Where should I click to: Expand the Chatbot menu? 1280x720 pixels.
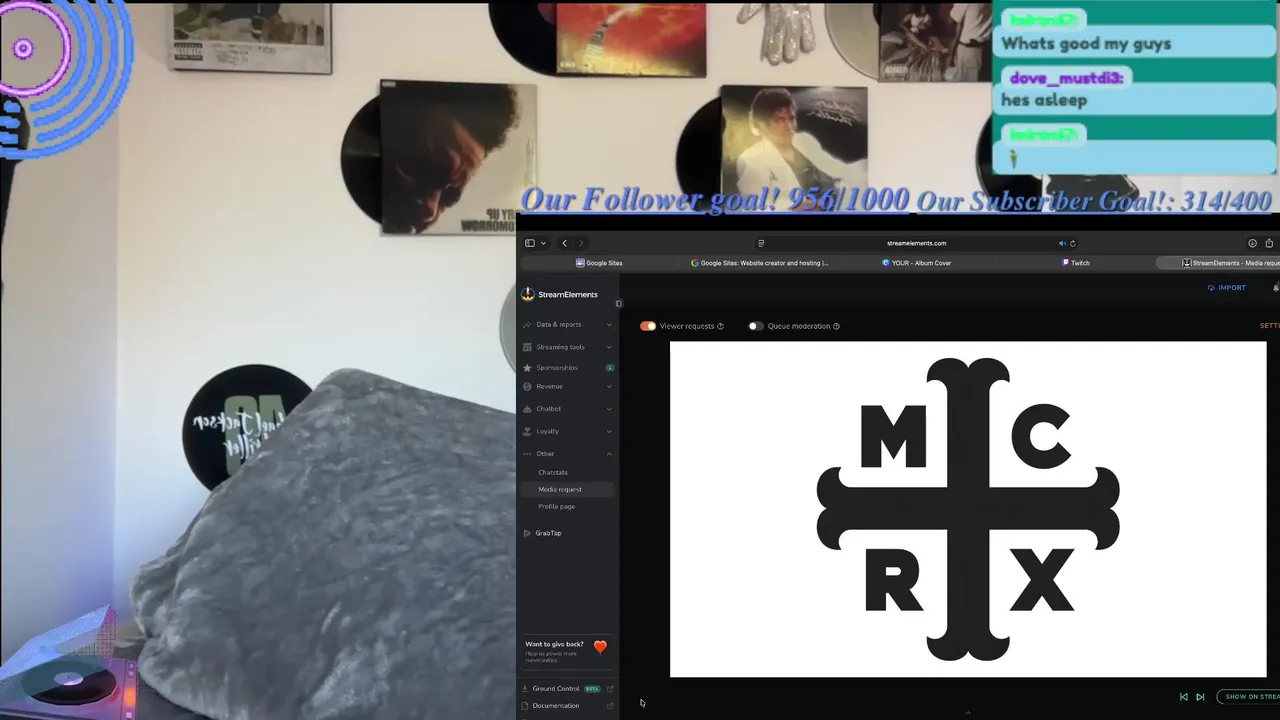[567, 409]
